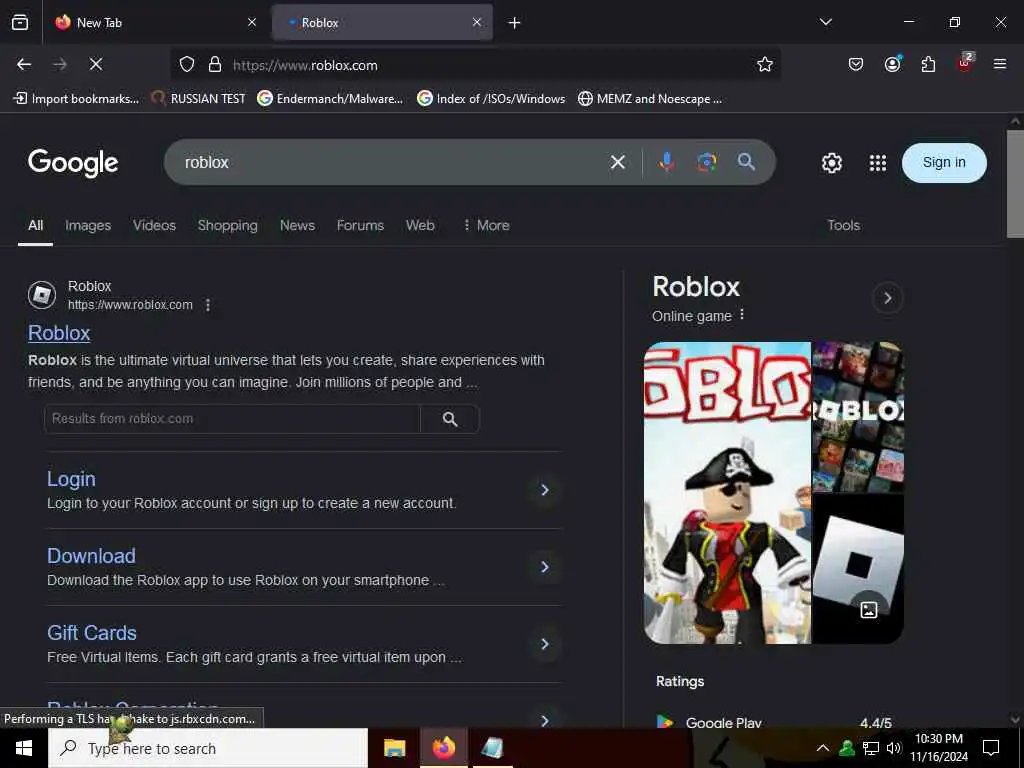Go to Google homepage via logo

pos(73,163)
